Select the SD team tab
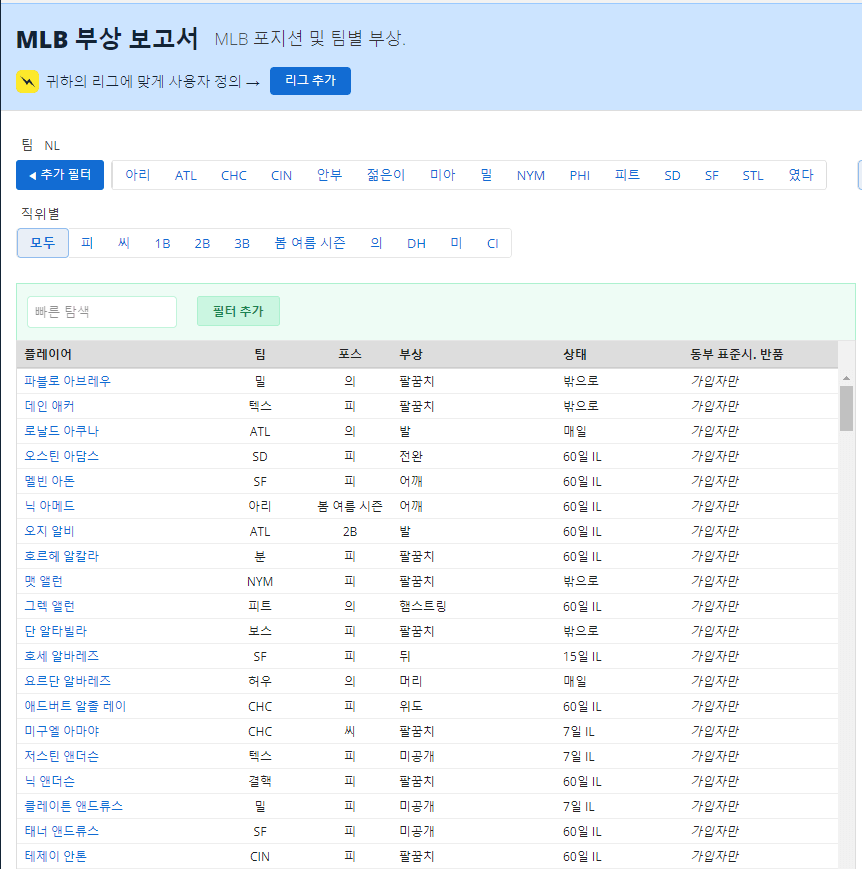Image resolution: width=862 pixels, height=869 pixels. [672, 175]
